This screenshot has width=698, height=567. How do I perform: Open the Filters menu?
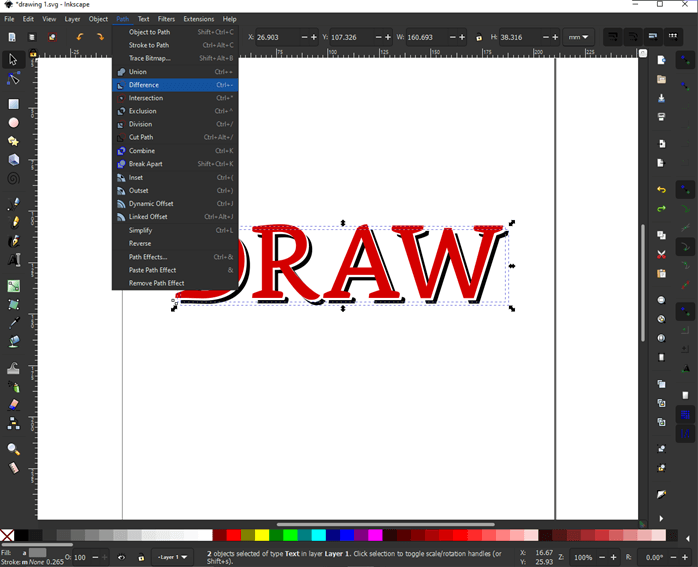pyautogui.click(x=166, y=19)
